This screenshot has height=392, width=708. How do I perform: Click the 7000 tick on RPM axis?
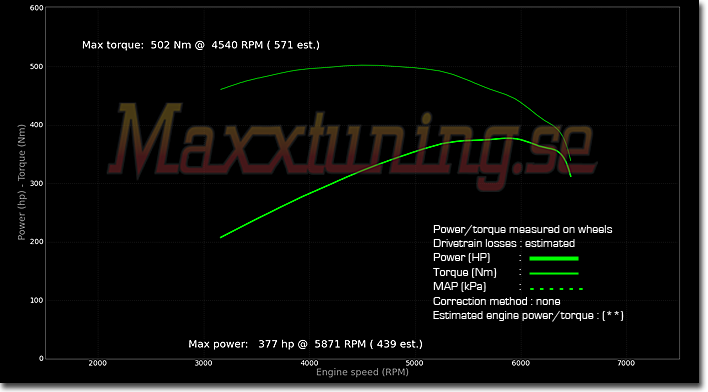pyautogui.click(x=626, y=363)
